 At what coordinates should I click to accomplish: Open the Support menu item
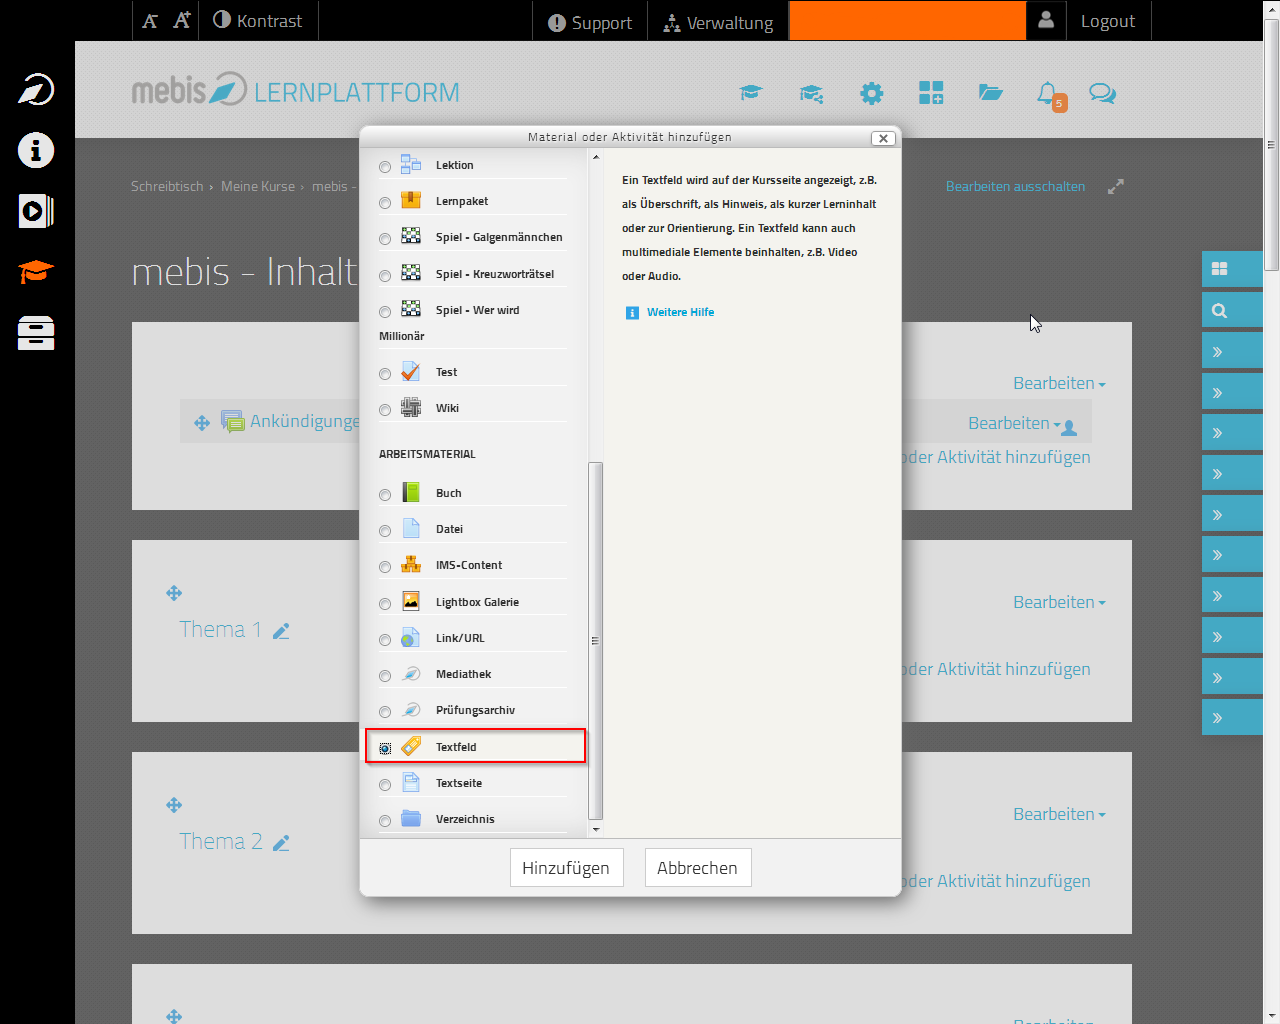tap(590, 22)
